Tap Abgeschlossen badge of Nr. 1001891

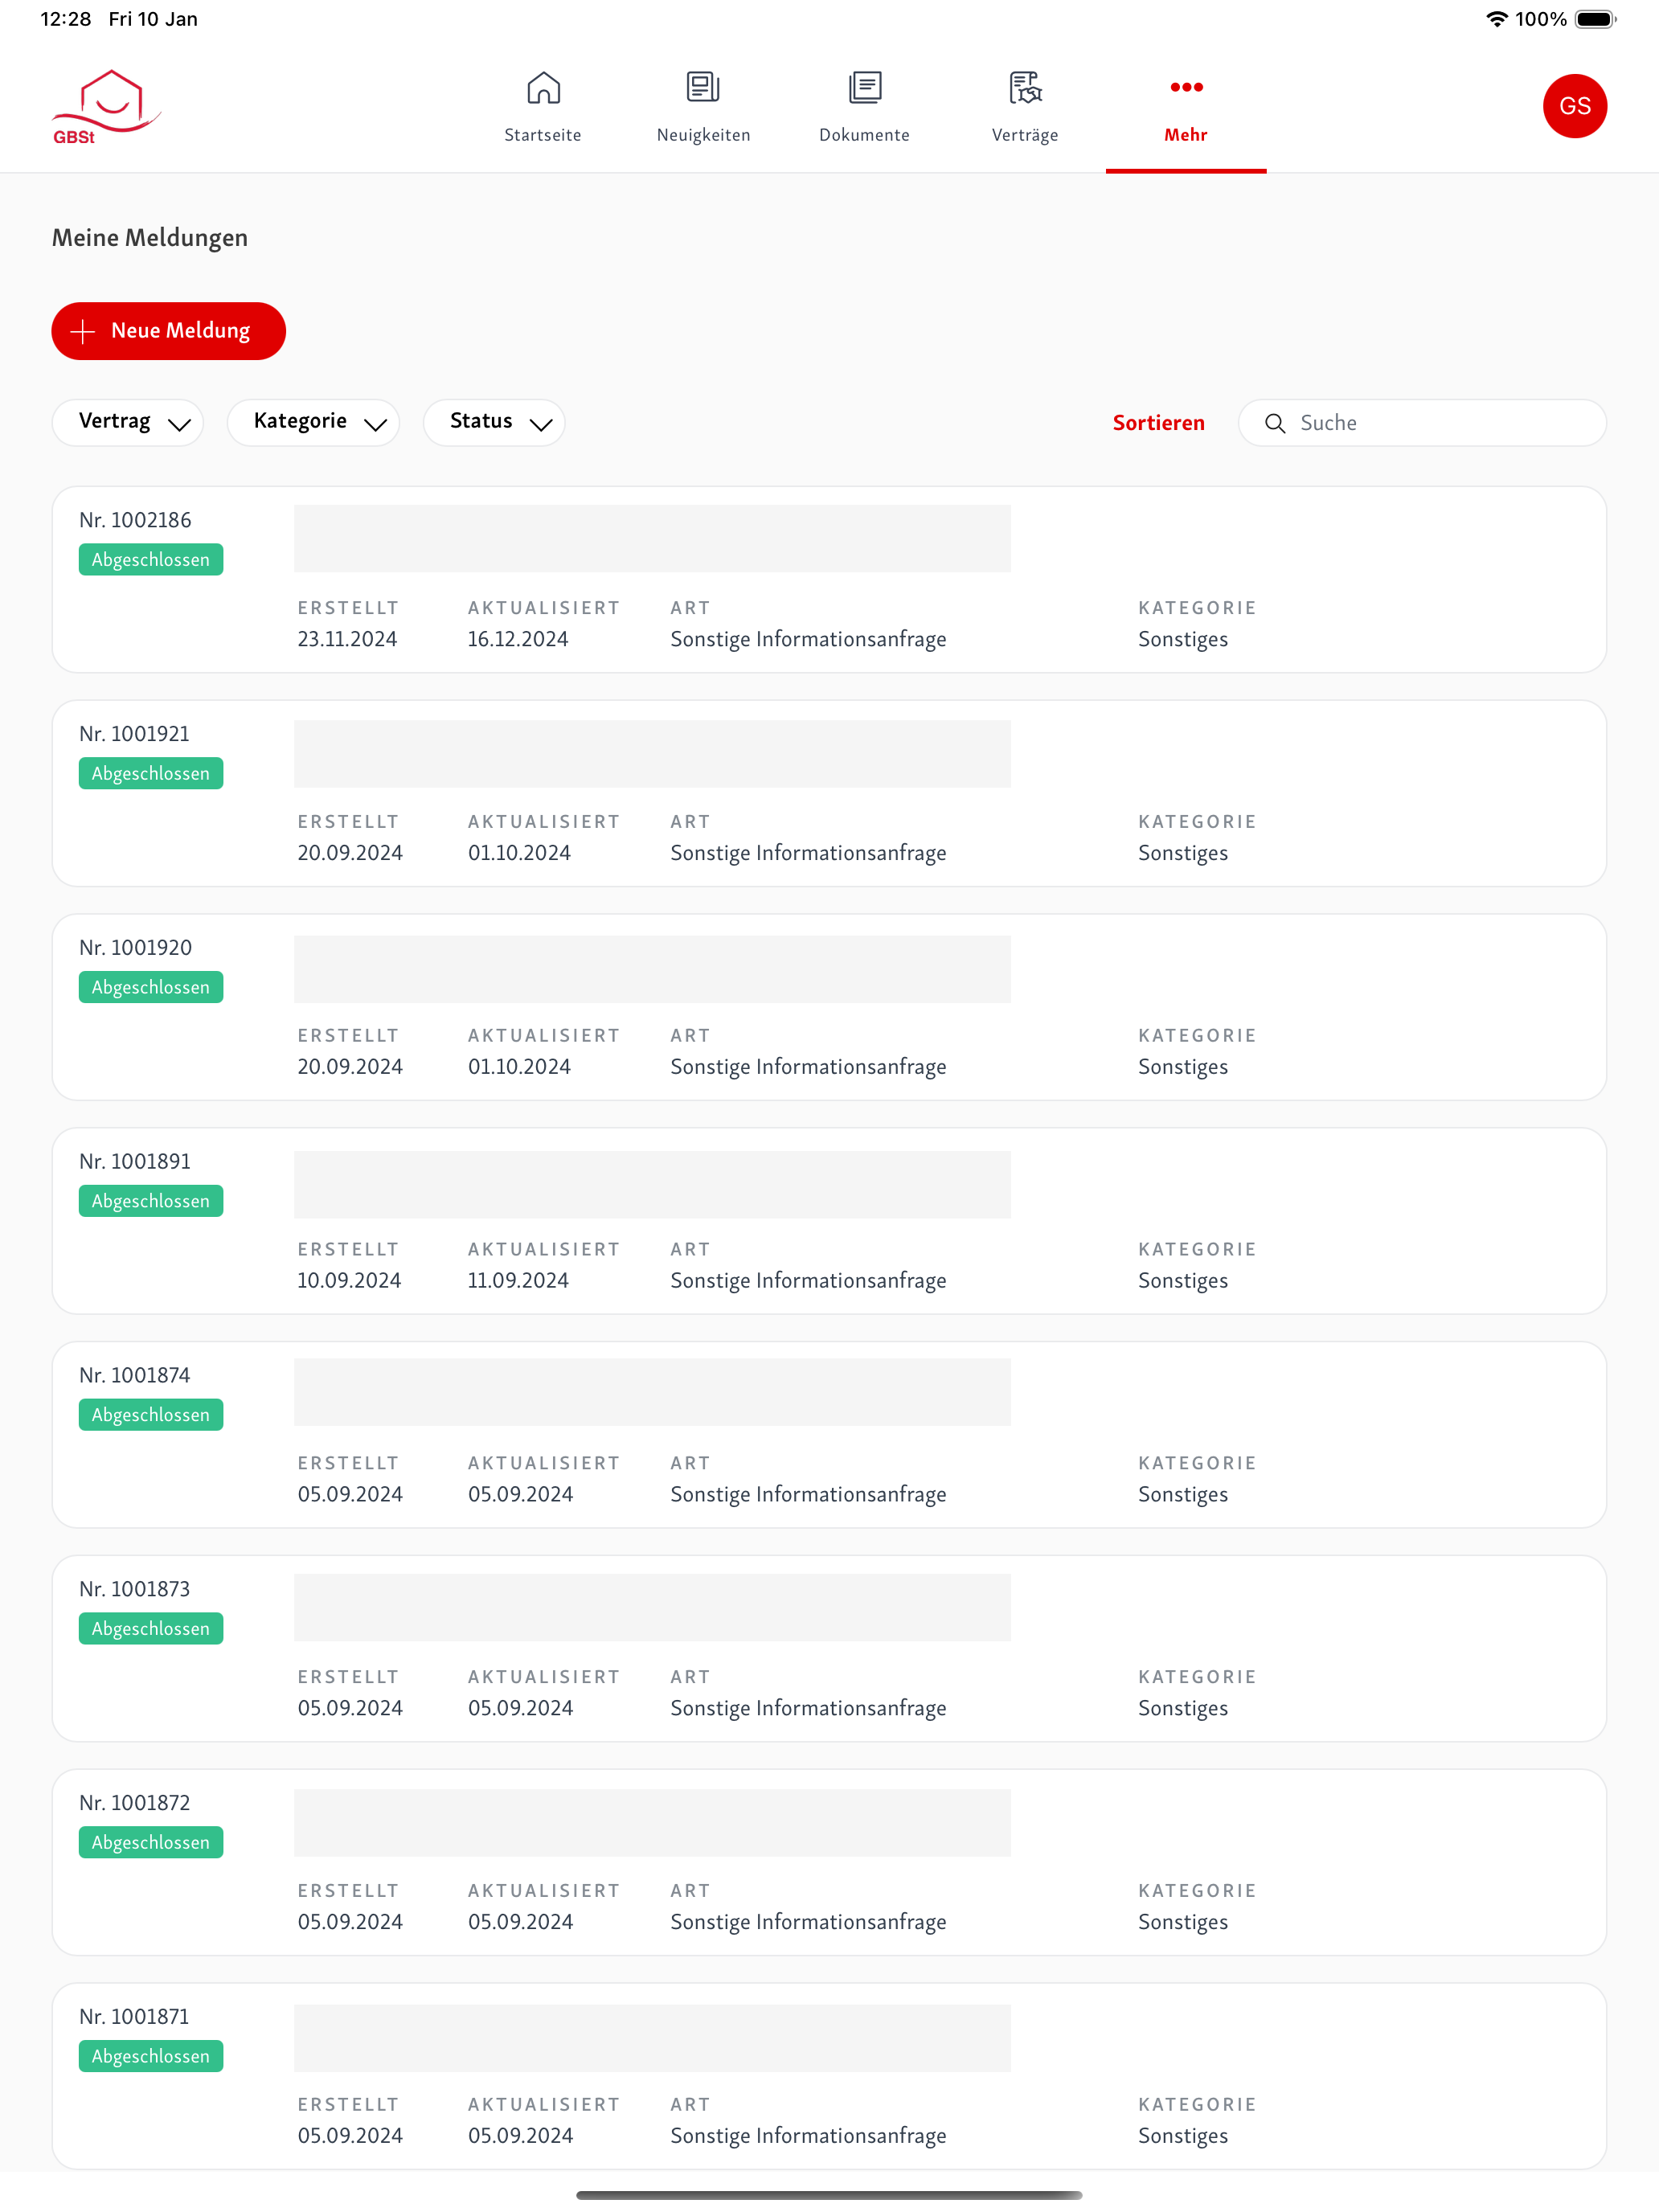pyautogui.click(x=151, y=1201)
